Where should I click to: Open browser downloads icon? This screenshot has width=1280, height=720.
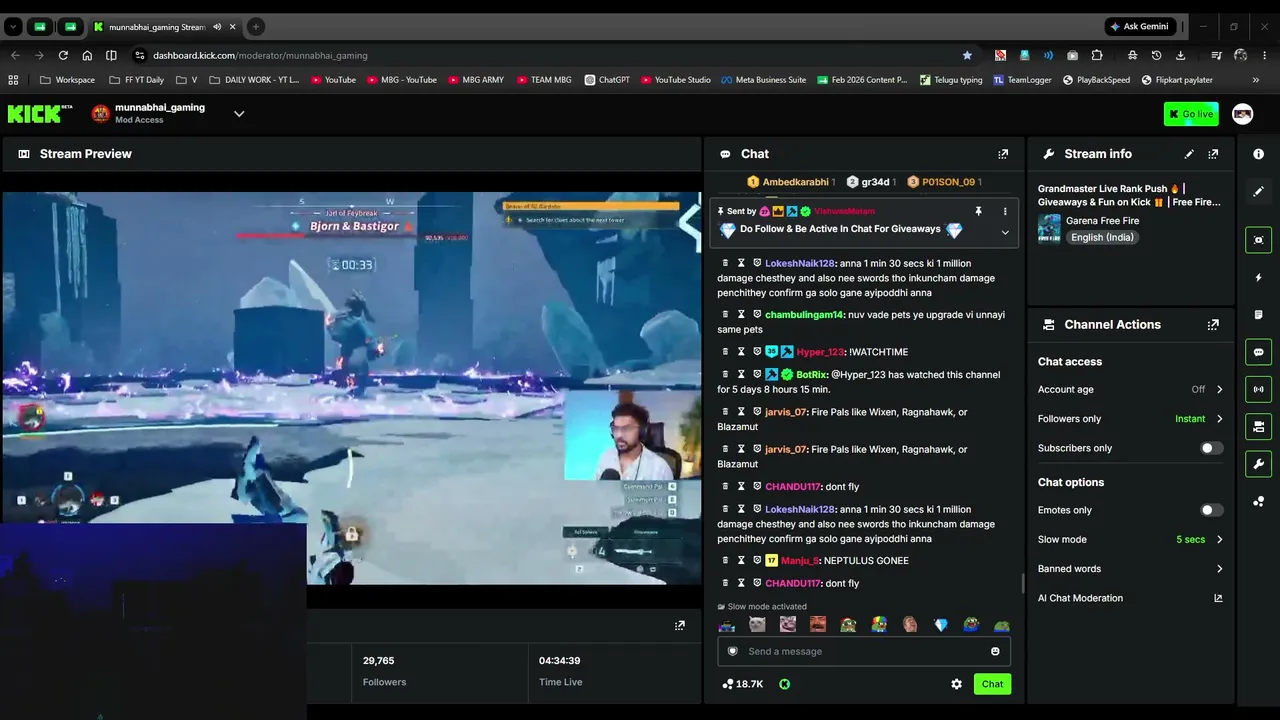click(1181, 55)
